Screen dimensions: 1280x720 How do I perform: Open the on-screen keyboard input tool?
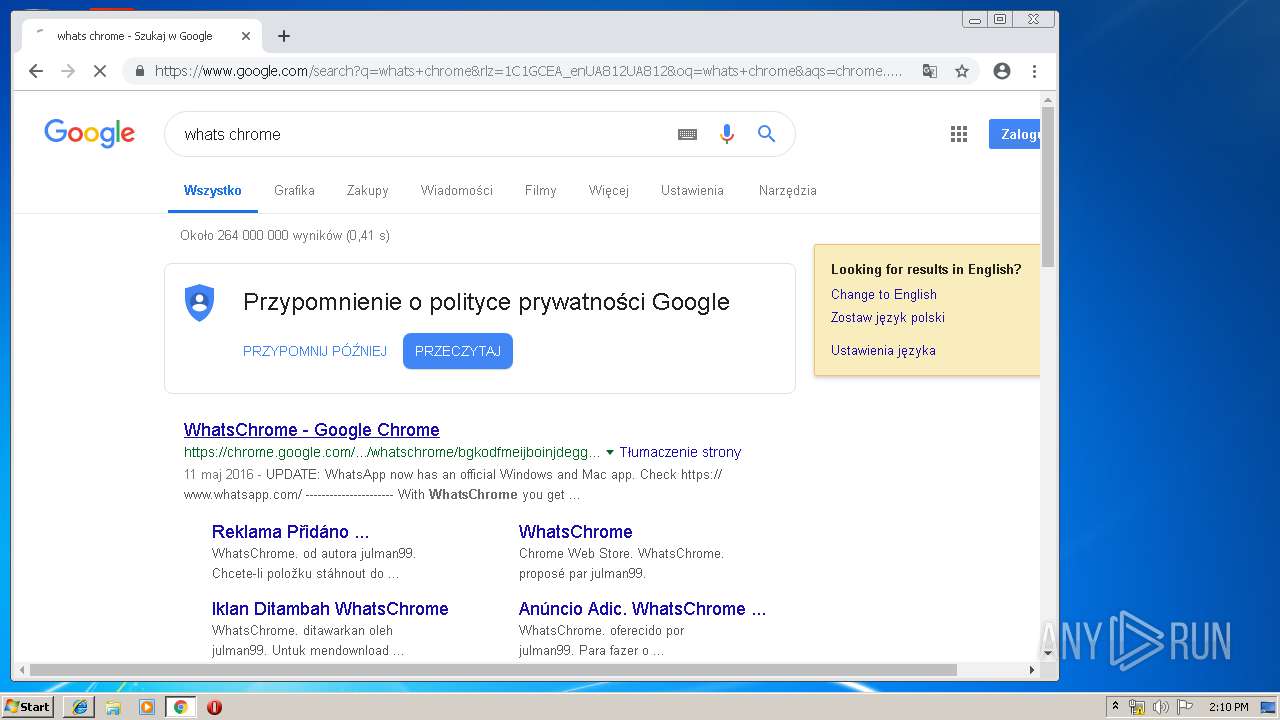(x=687, y=134)
